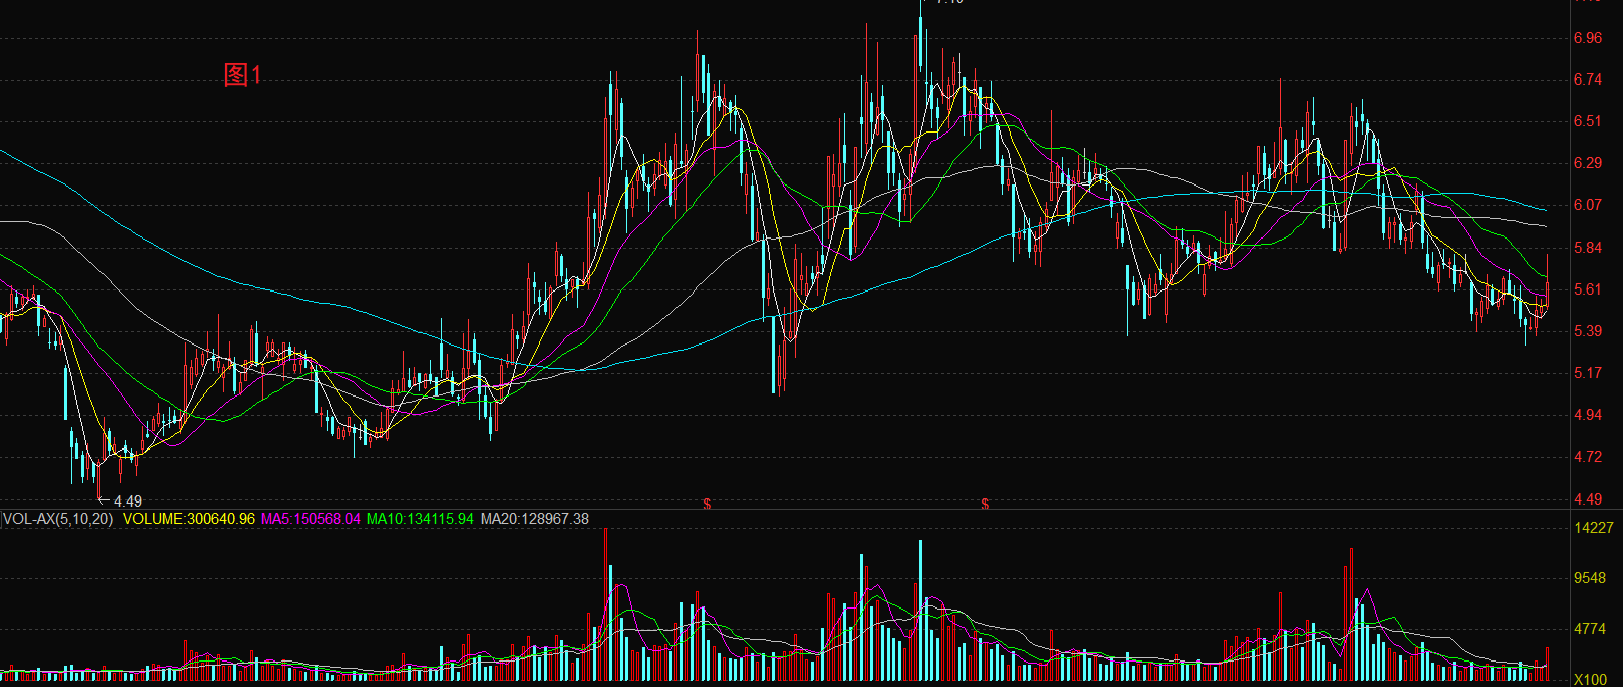The width and height of the screenshot is (1623, 687).
Task: Select the magenta MA5 volume average label
Action: click(311, 519)
